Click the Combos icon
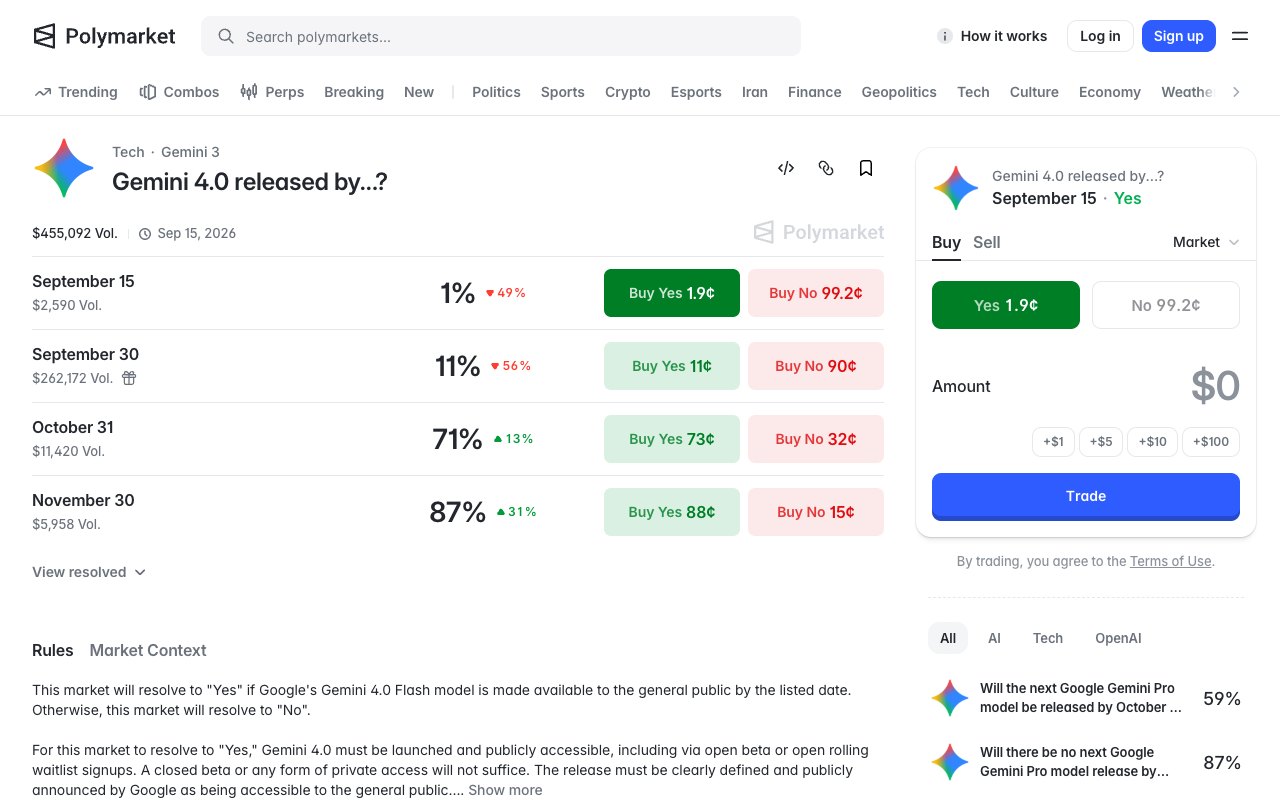The height and width of the screenshot is (800, 1280). [x=148, y=92]
